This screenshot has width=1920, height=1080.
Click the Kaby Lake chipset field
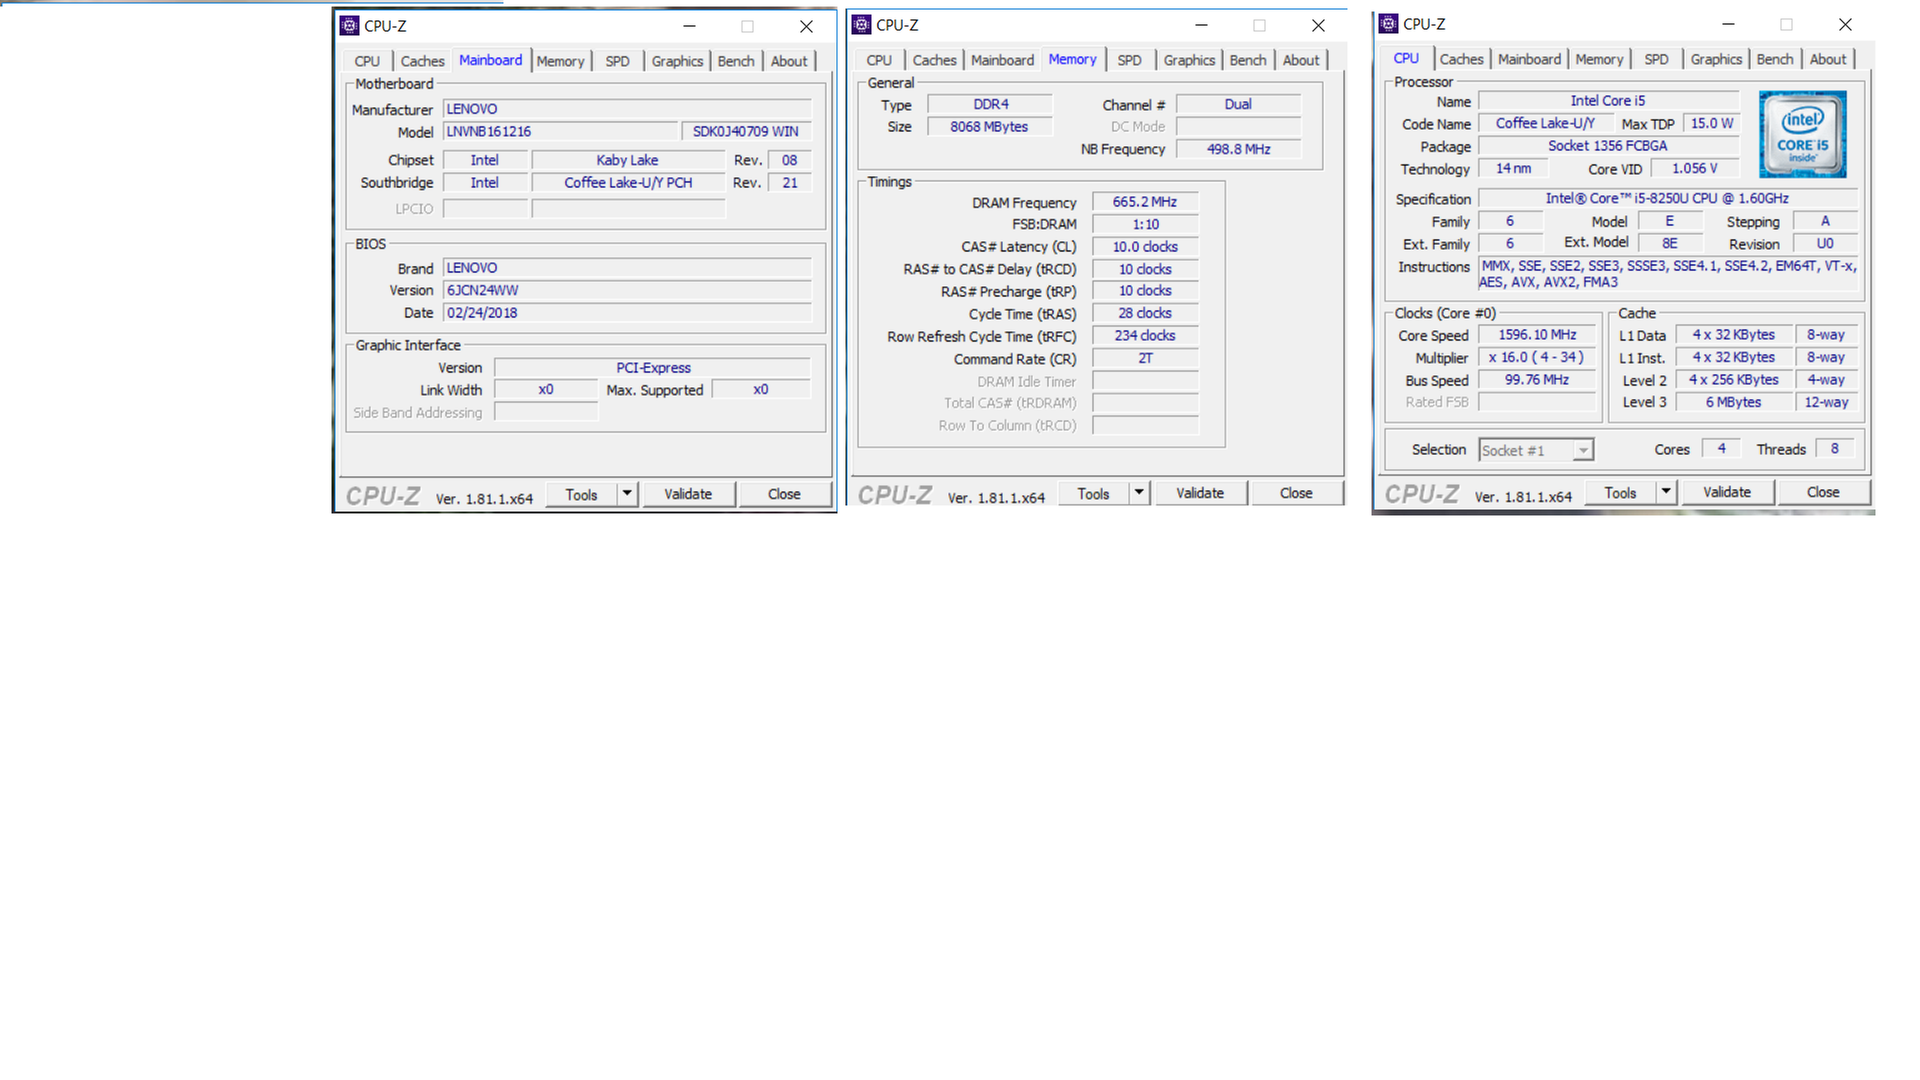627,160
